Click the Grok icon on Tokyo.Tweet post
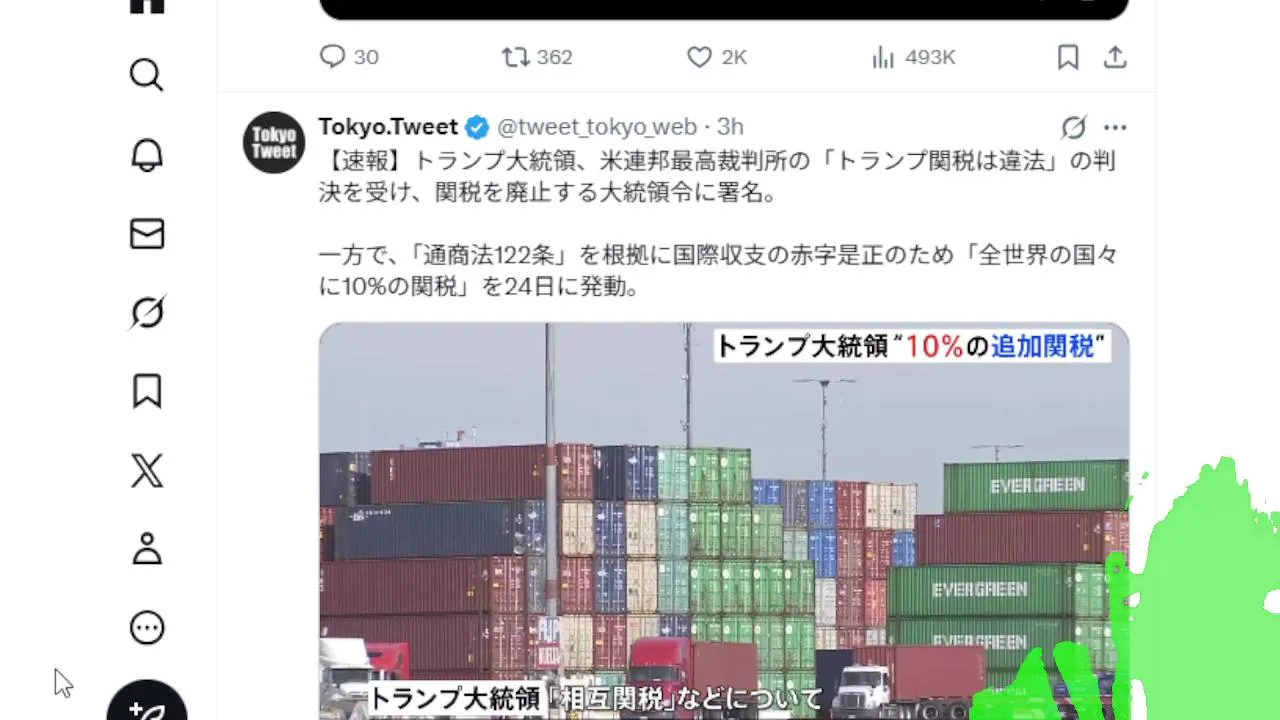 [x=1073, y=127]
